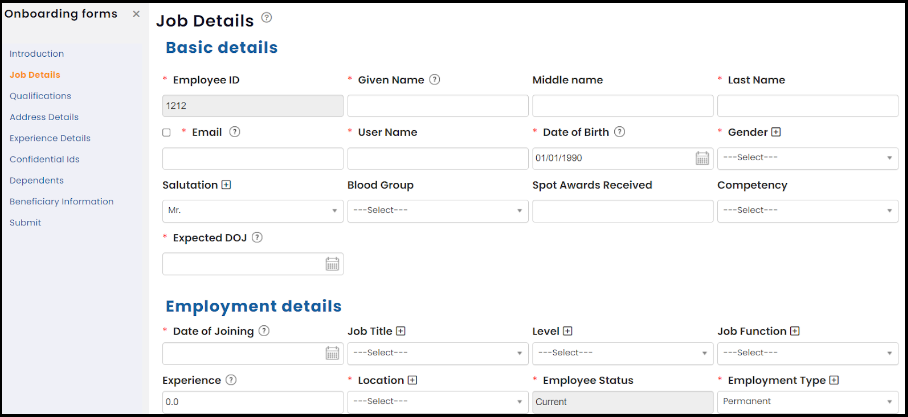Click the help icon next to Experience

pos(231,381)
